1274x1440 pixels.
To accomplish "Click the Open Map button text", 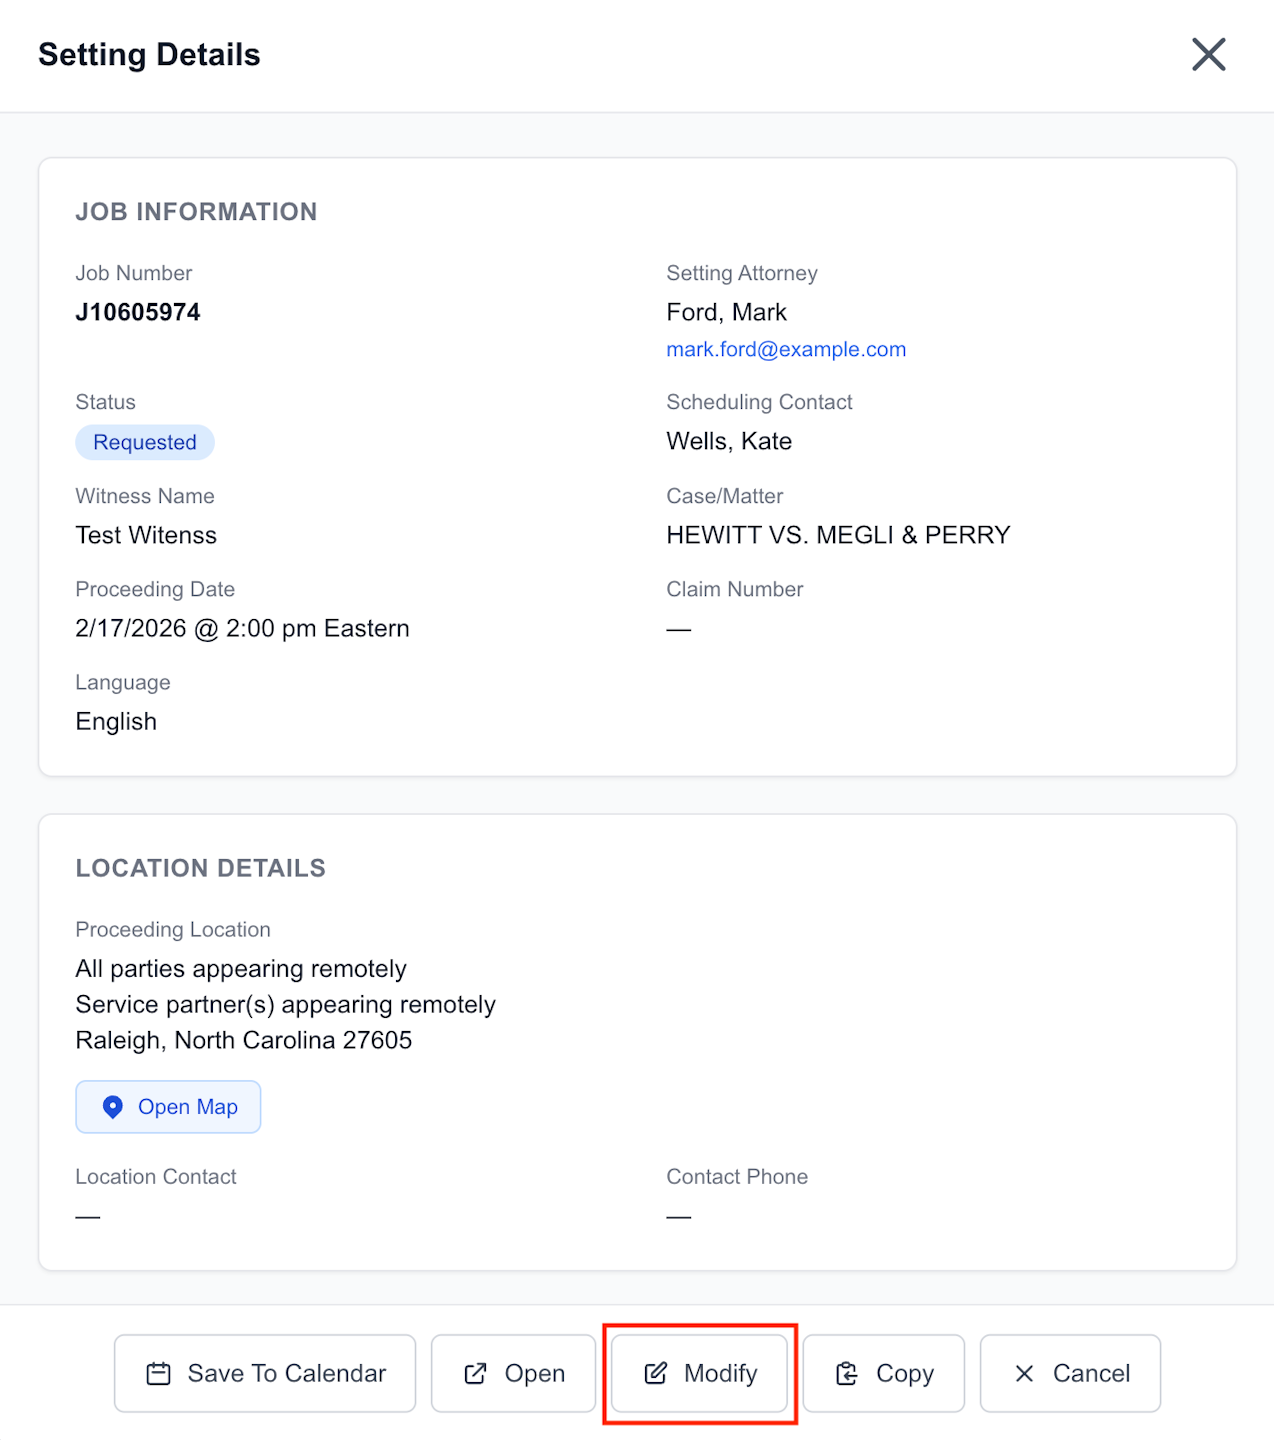I will (188, 1107).
